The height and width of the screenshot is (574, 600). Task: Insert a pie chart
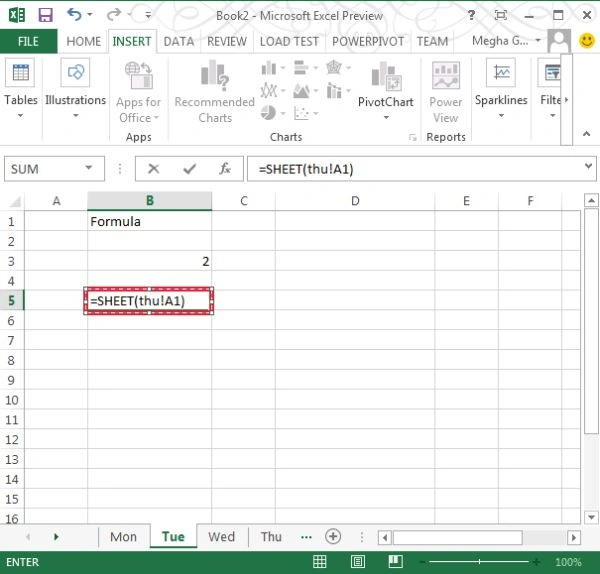click(x=269, y=113)
